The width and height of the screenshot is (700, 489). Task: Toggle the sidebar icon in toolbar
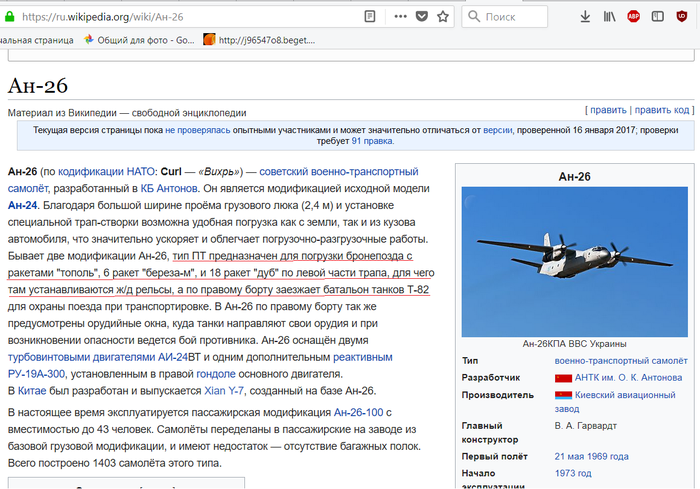coord(657,17)
